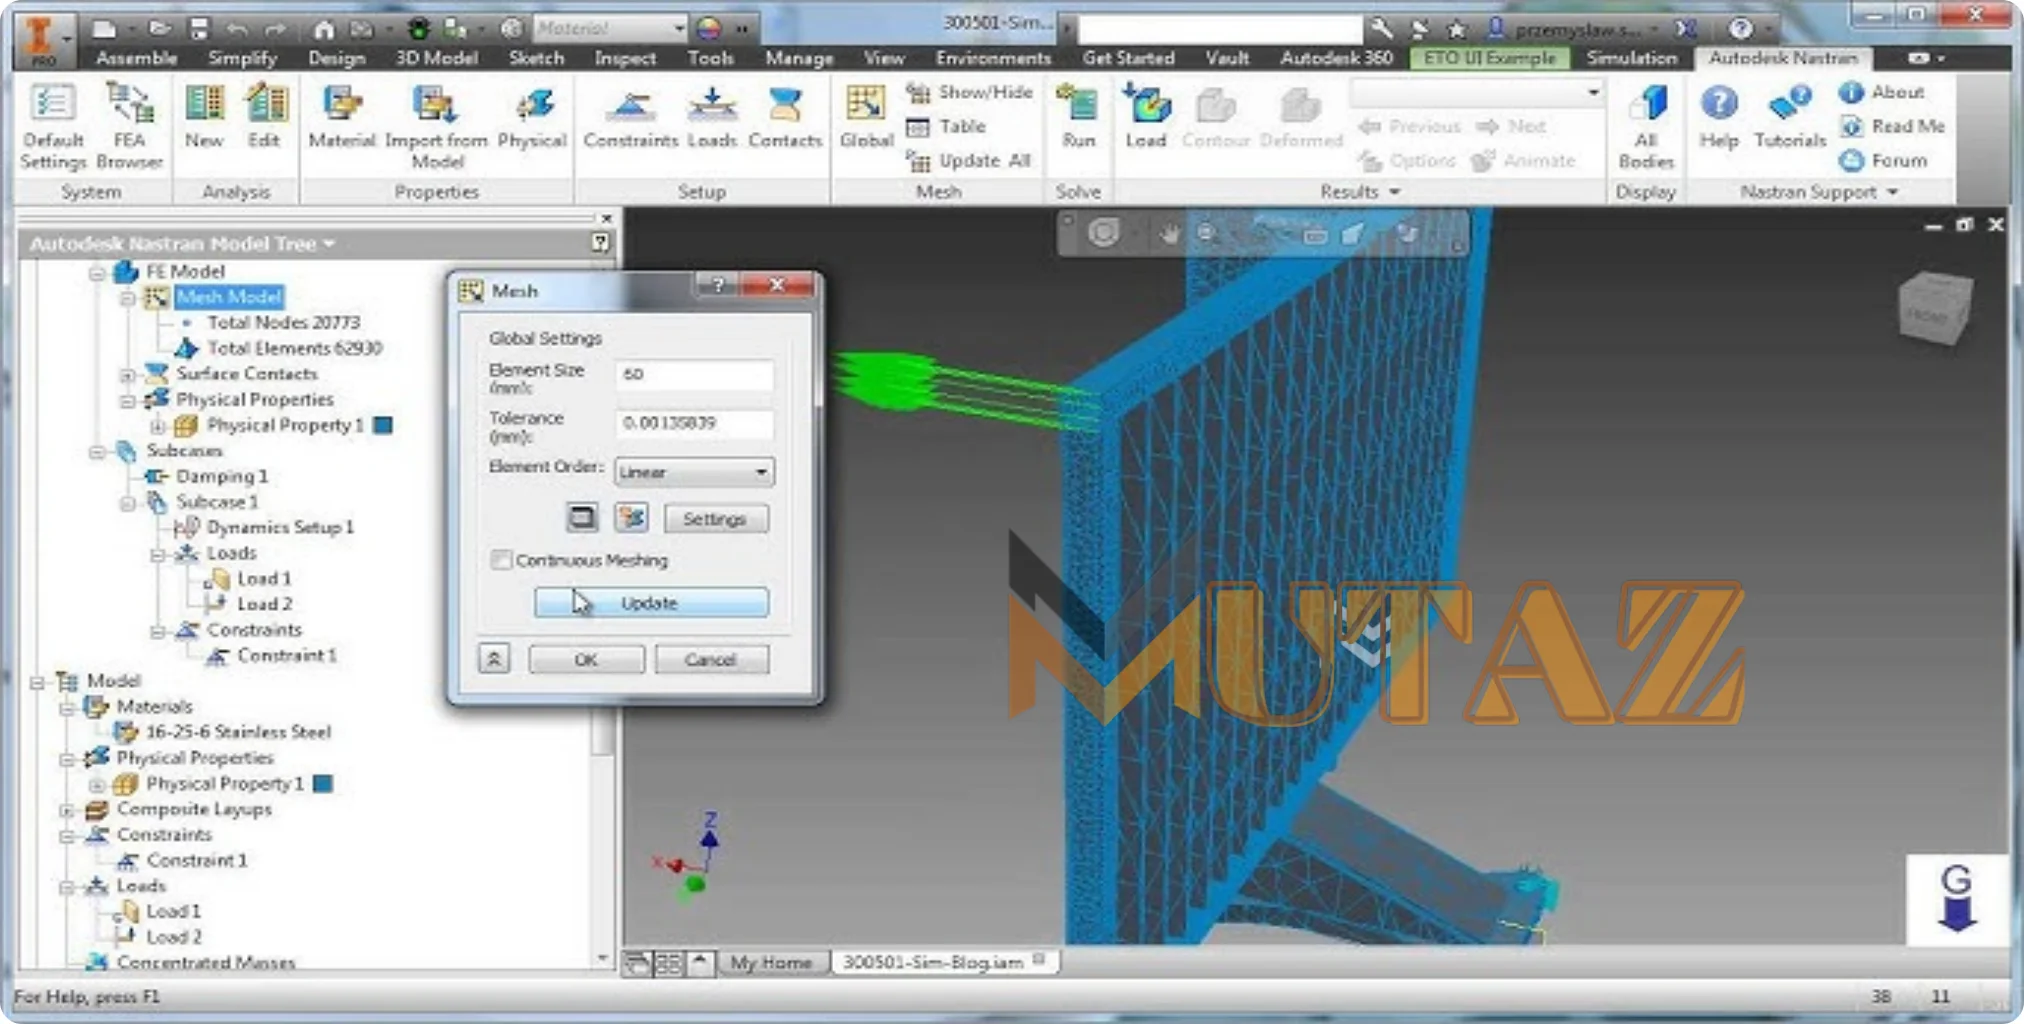
Task: Open Default Settings in System panel
Action: (53, 126)
